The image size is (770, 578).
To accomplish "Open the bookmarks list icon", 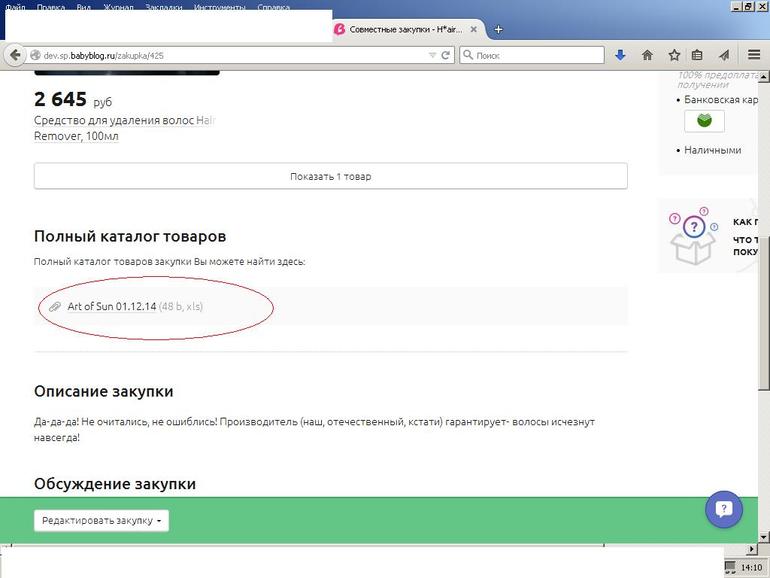I will pyautogui.click(x=697, y=55).
